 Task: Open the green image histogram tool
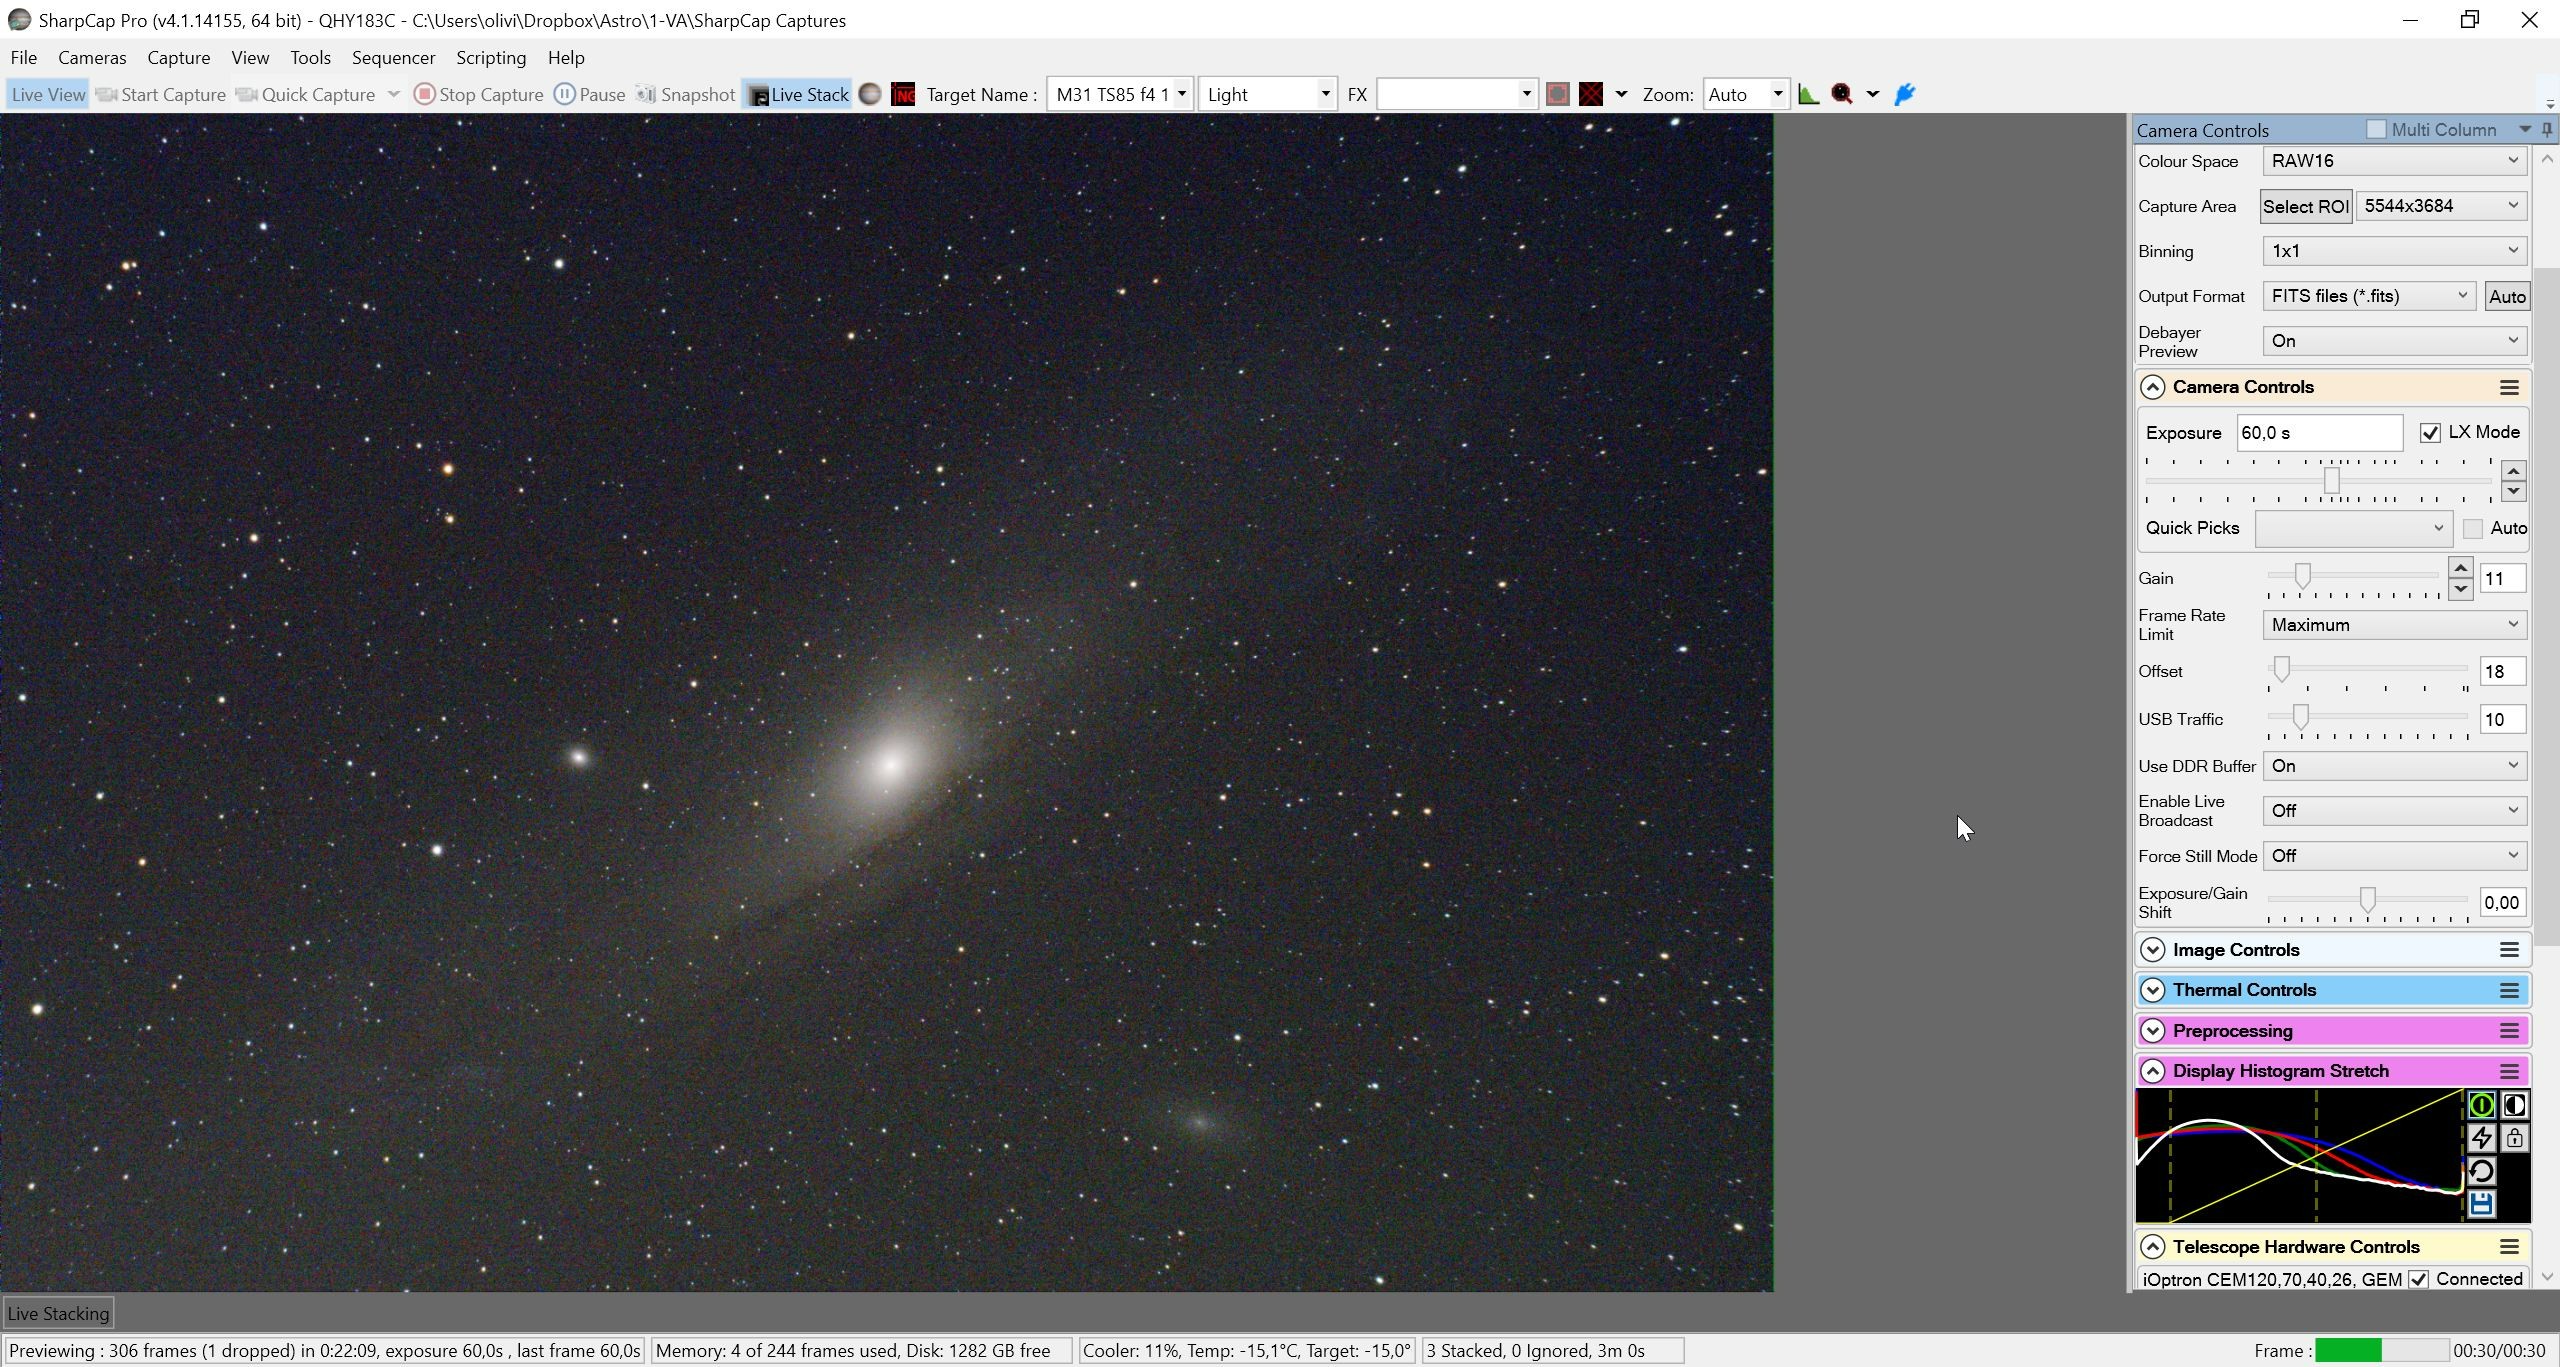tap(1808, 94)
